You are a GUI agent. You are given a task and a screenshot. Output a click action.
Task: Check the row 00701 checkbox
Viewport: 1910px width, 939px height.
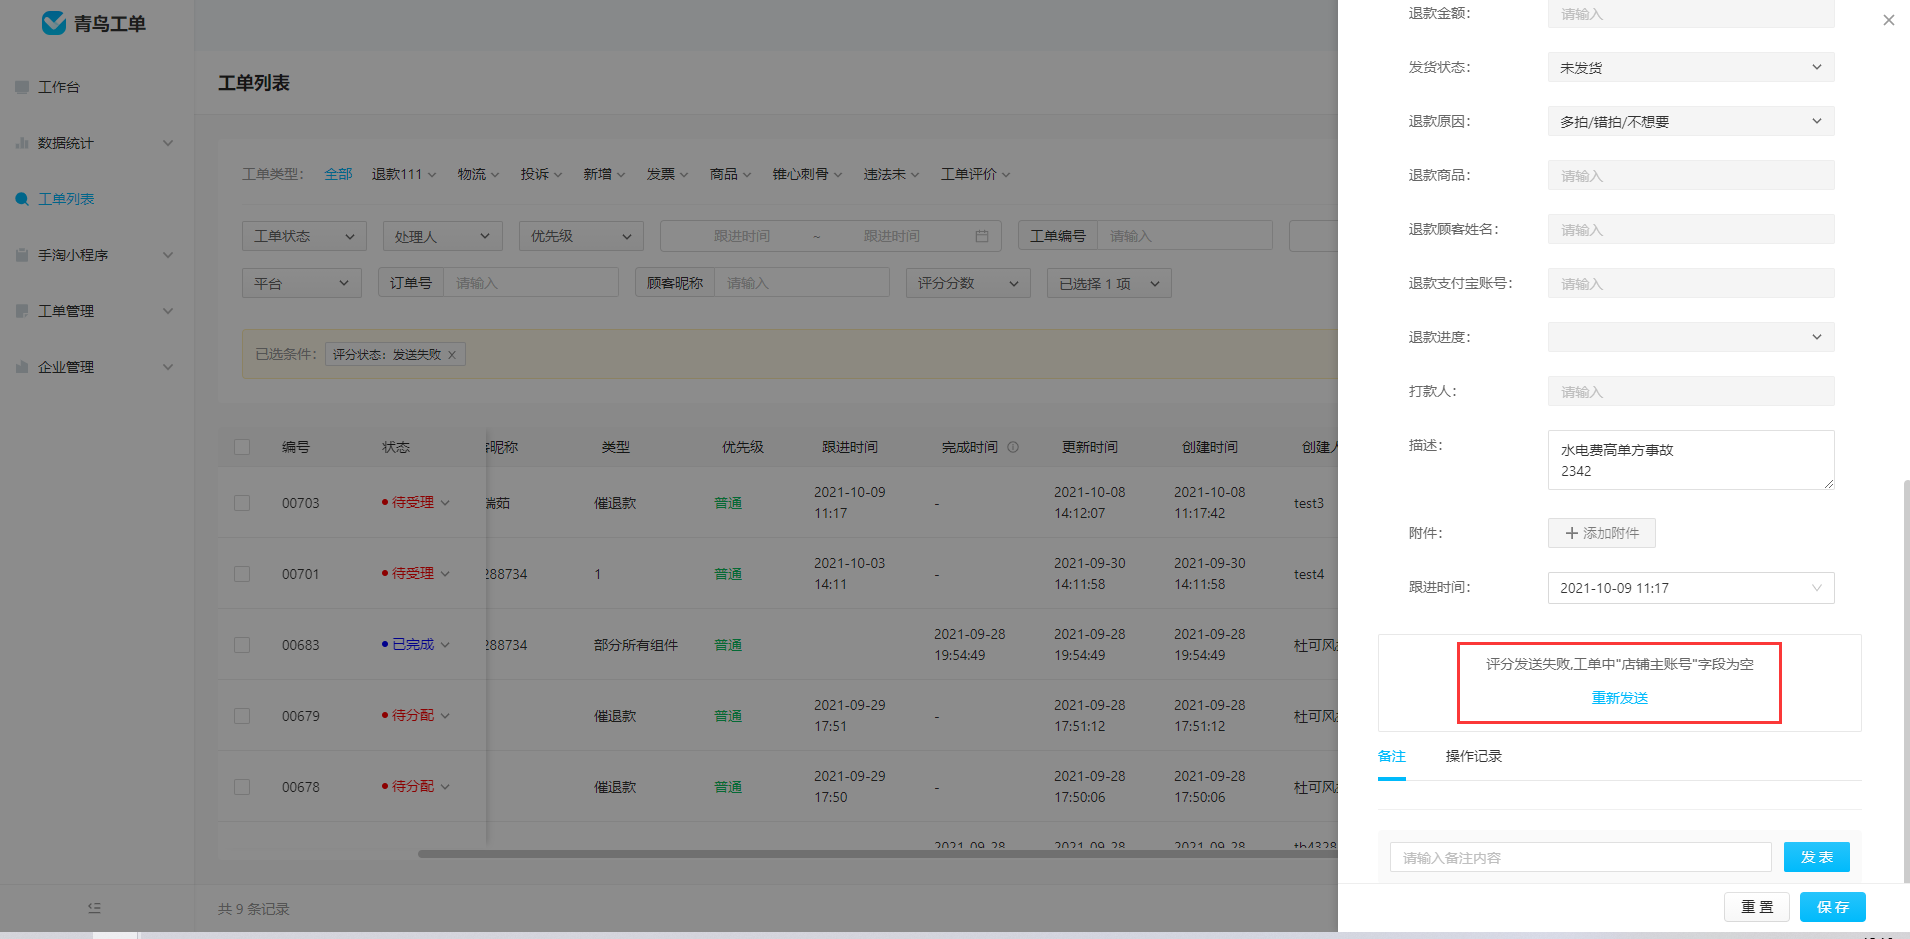(x=242, y=574)
